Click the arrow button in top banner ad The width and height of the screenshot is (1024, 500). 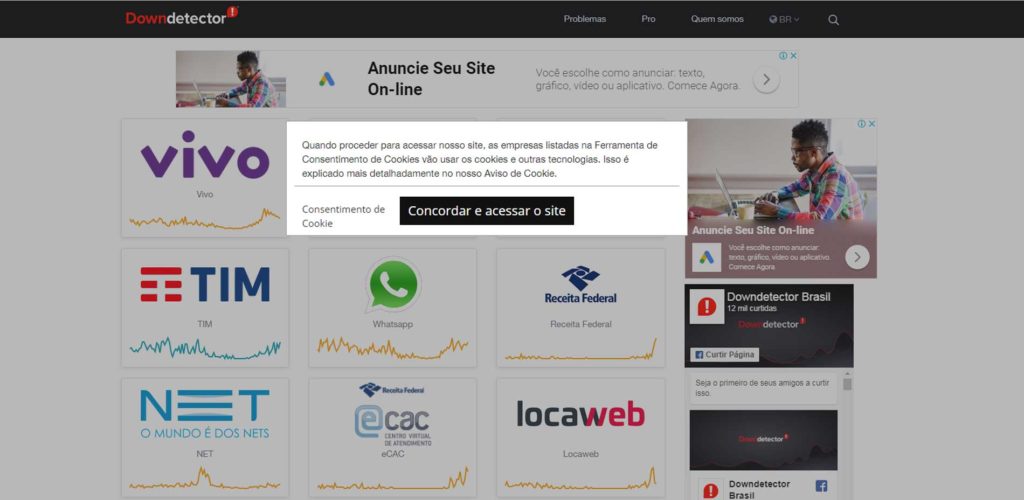pos(767,80)
